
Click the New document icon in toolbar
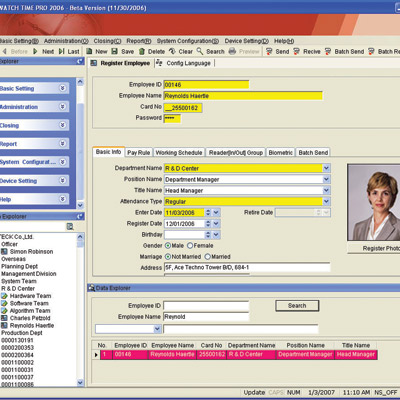[89, 51]
